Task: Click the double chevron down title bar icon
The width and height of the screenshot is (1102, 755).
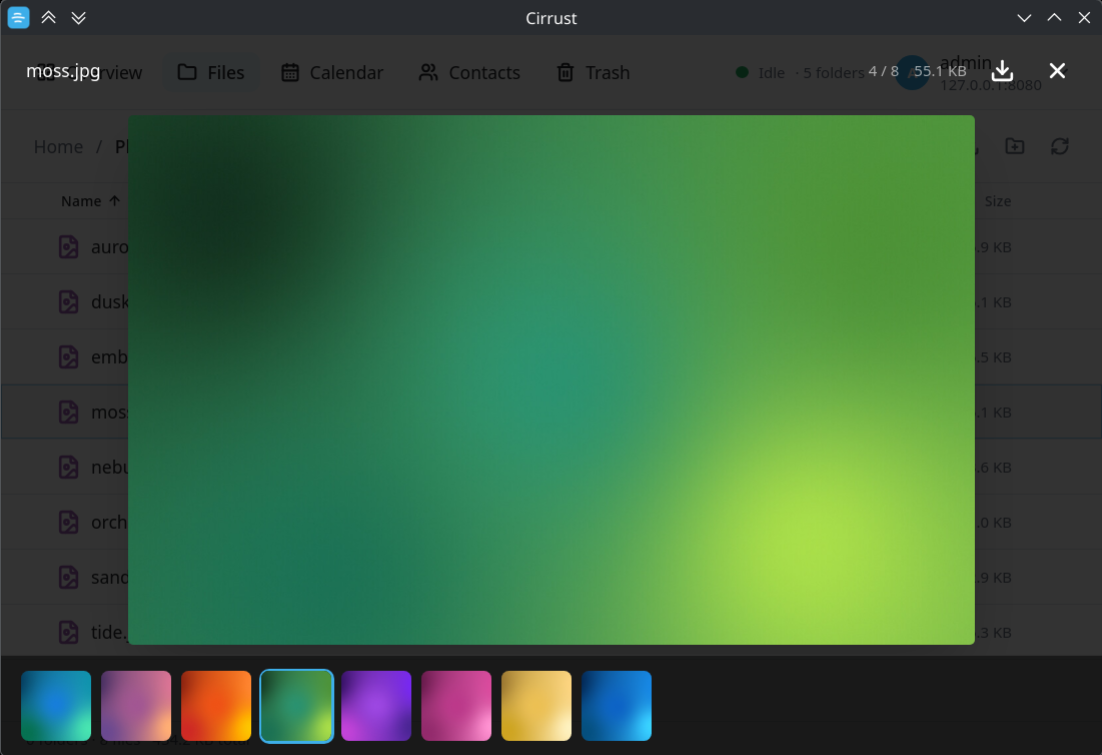Action: tap(79, 18)
